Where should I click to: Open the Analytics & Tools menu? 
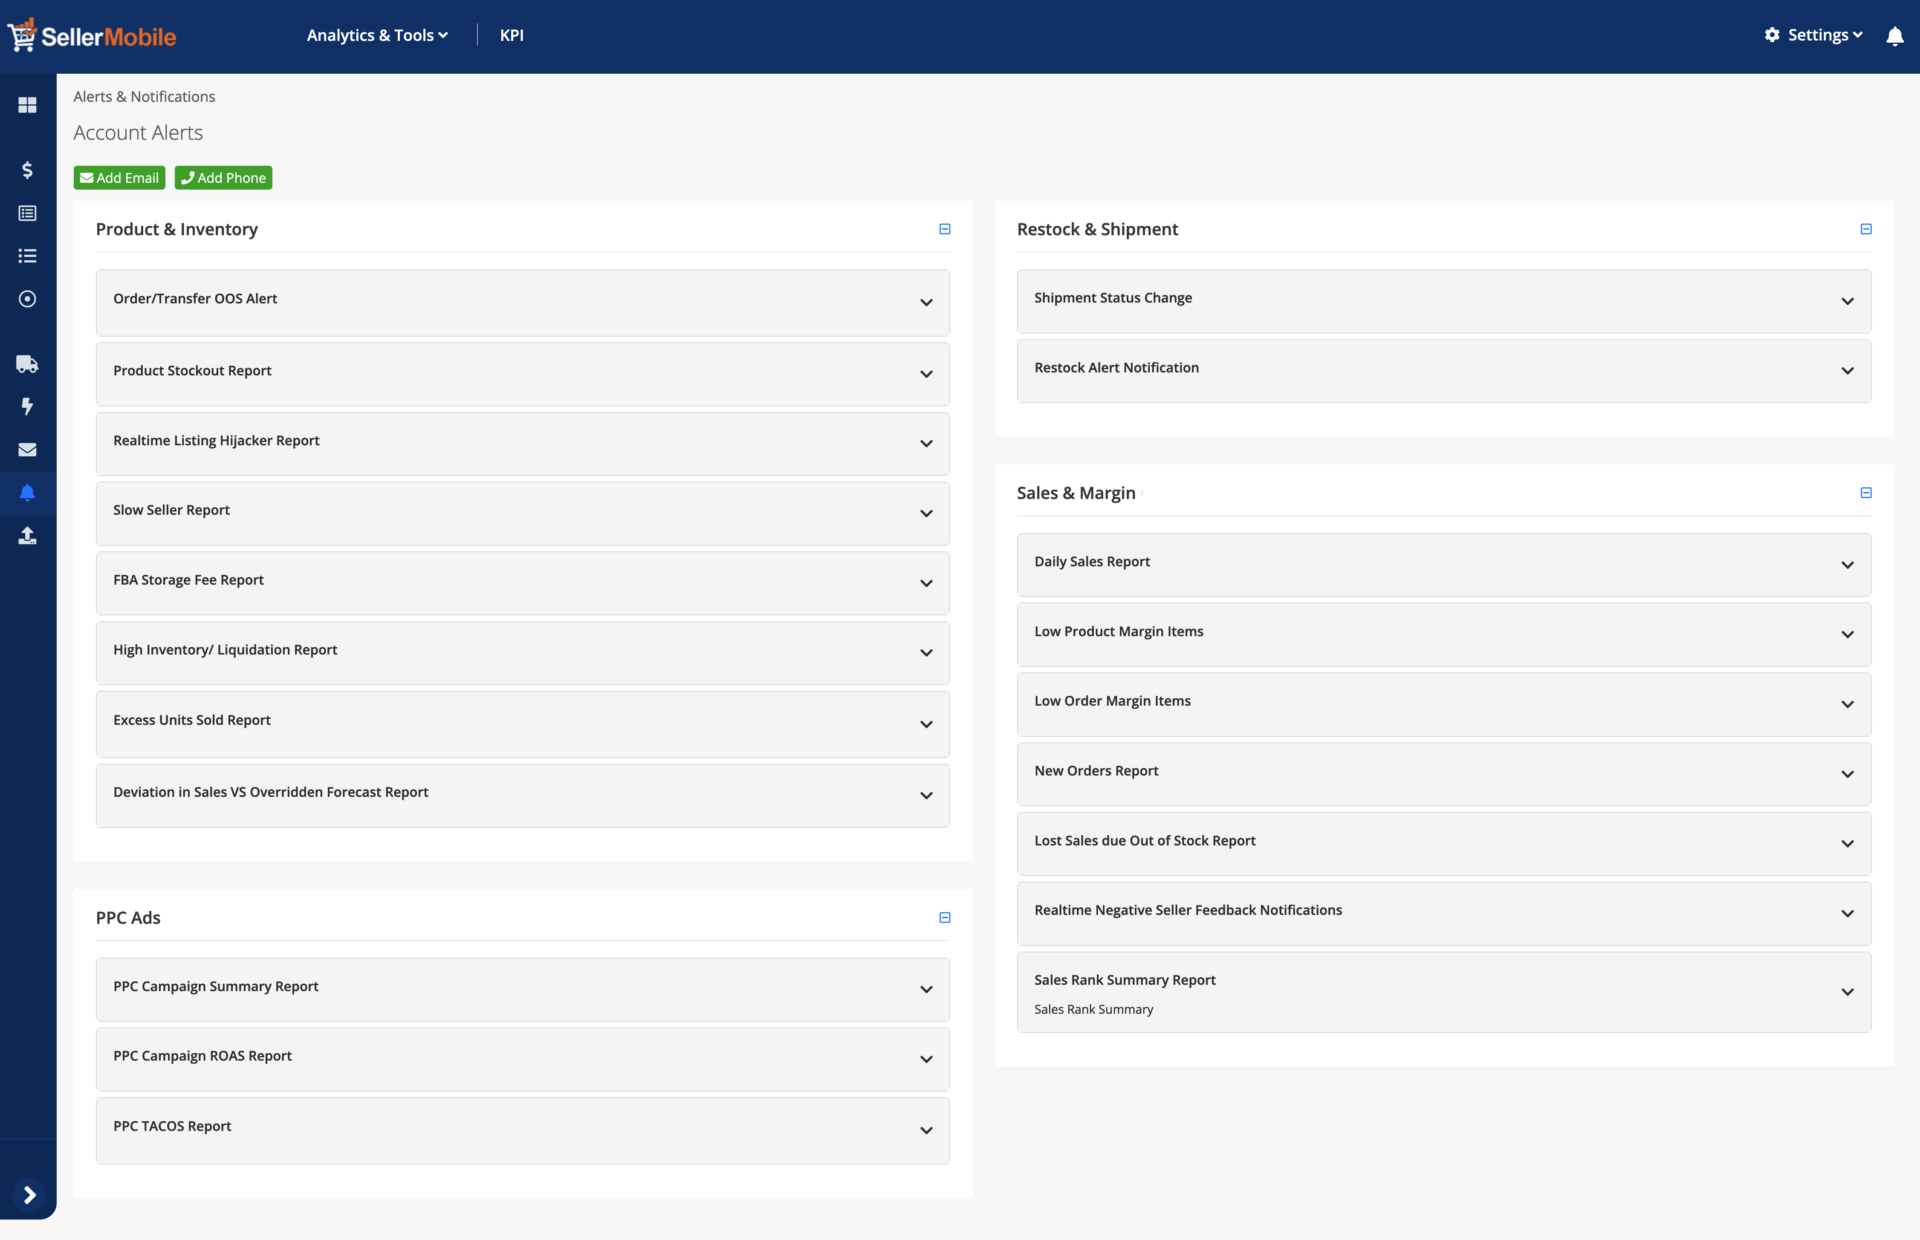(377, 35)
